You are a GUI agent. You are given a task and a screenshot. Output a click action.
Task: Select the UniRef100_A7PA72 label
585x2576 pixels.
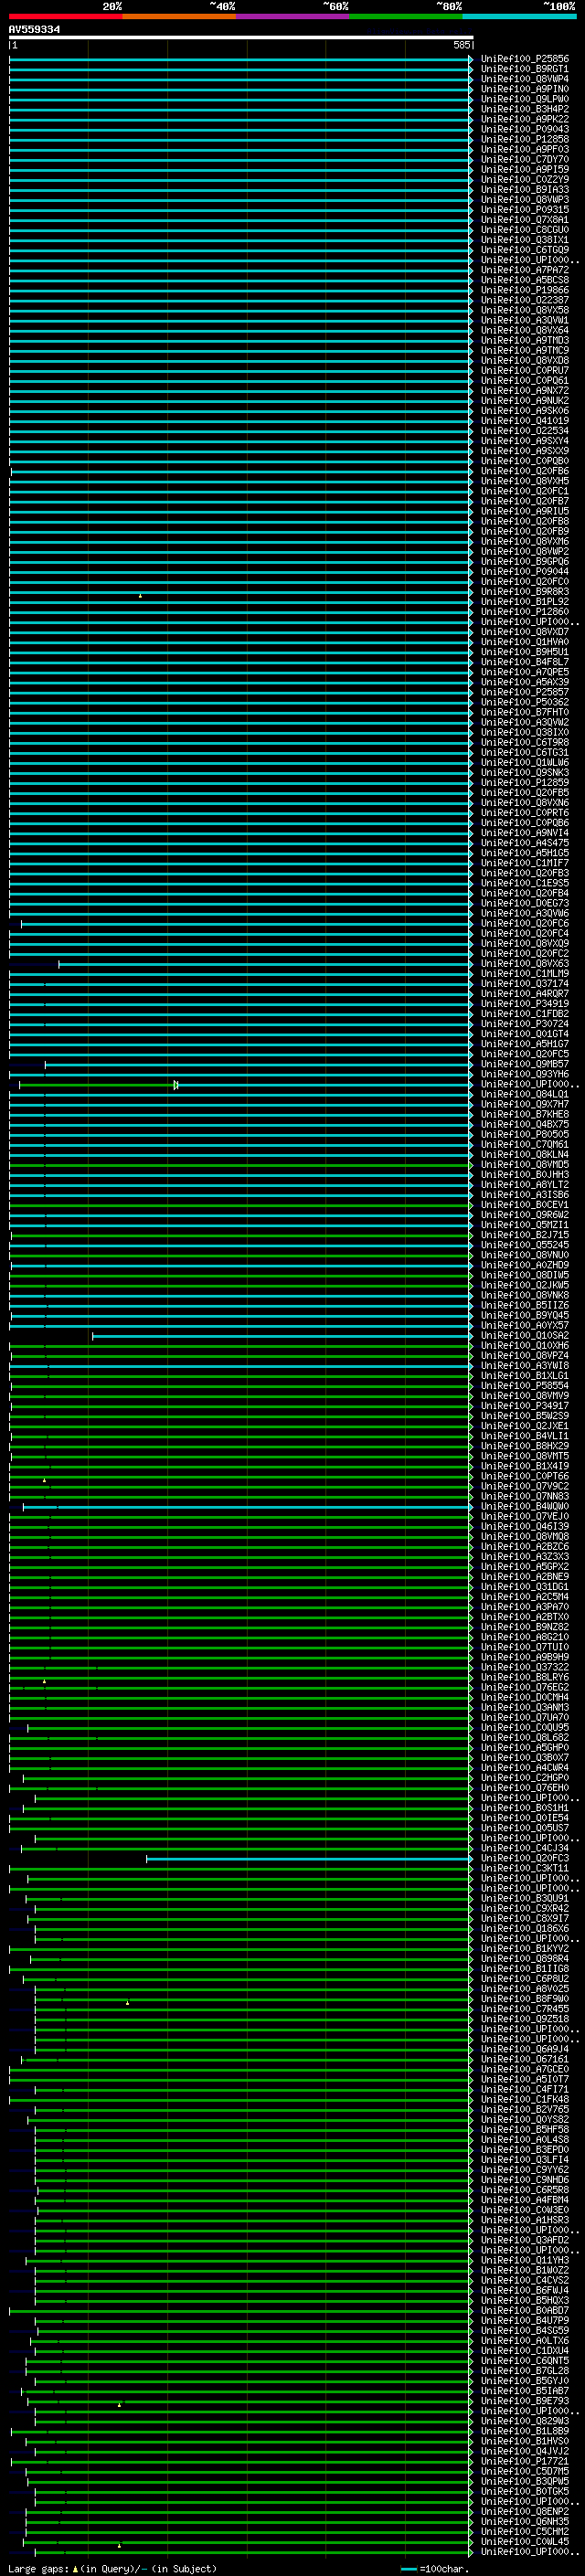[525, 271]
